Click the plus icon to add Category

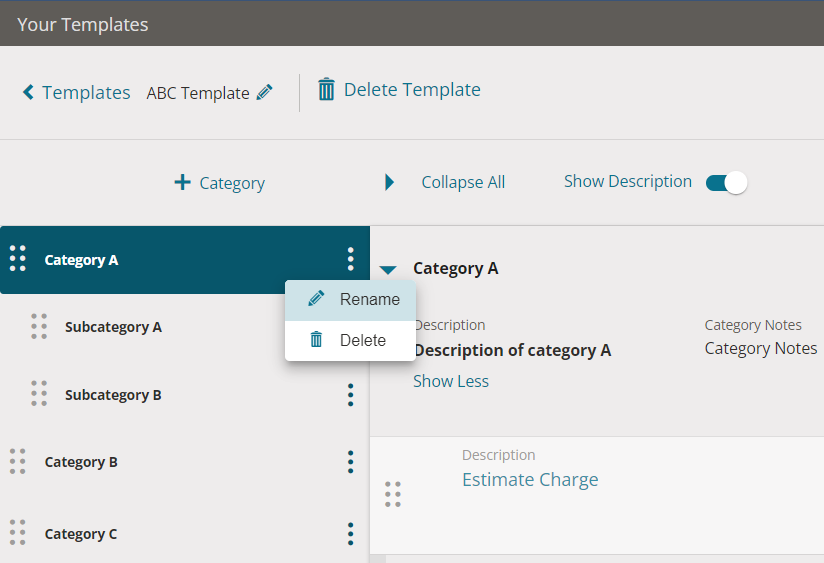182,182
